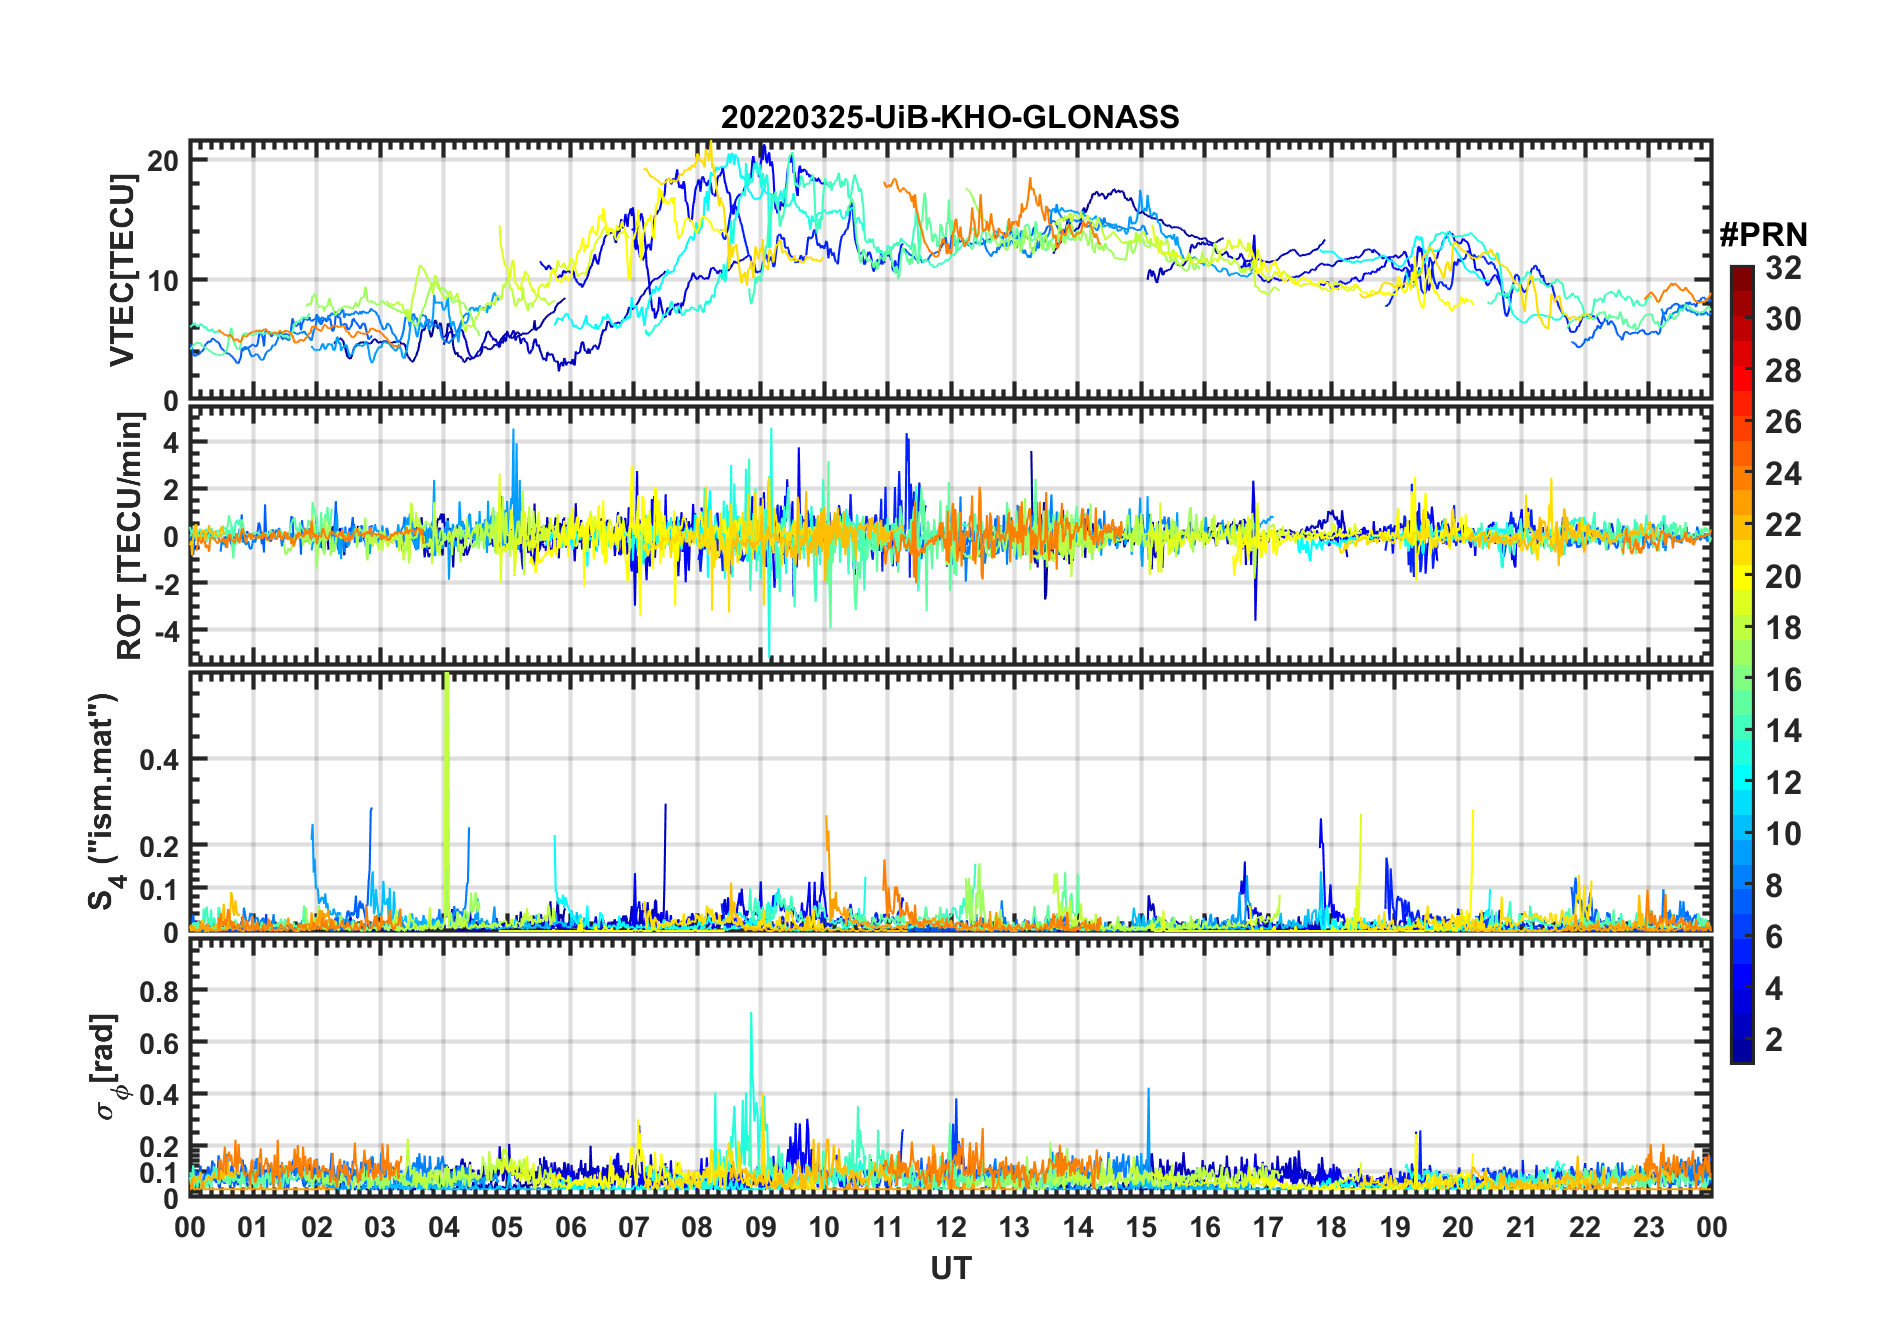Click the ROT axis tick label -4
The image size is (1902, 1330).
[166, 631]
